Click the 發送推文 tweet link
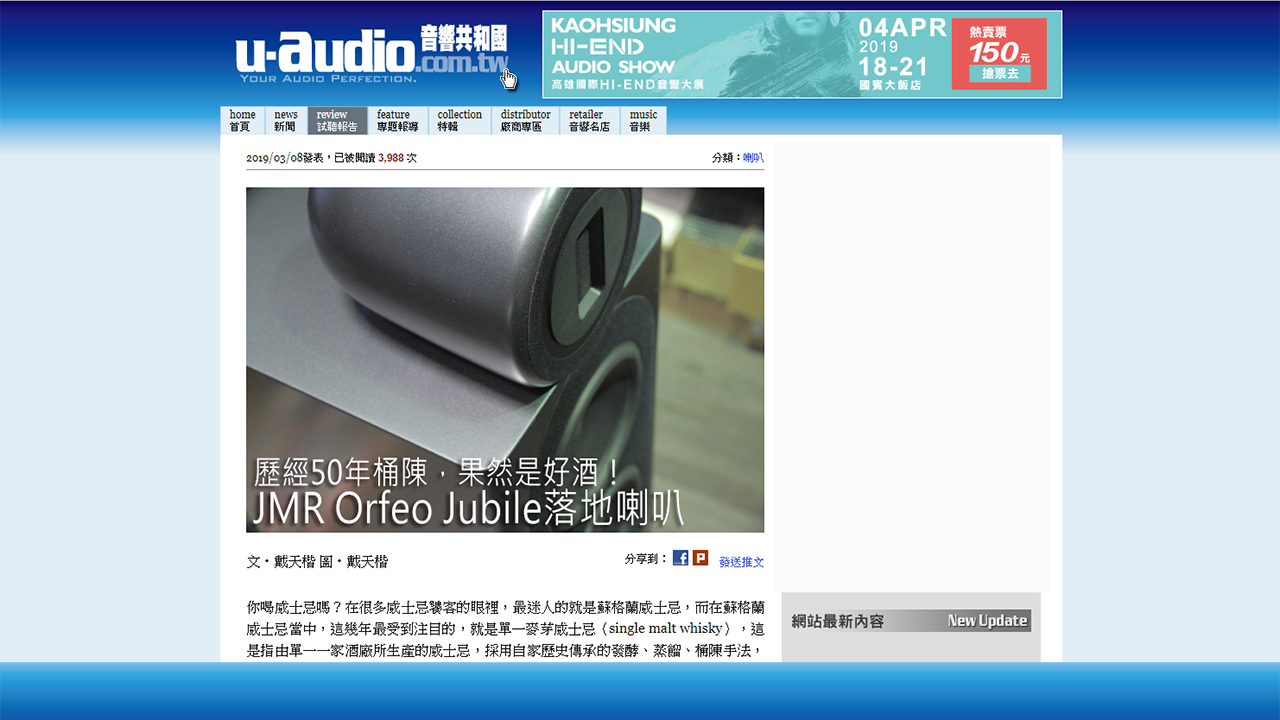The height and width of the screenshot is (720, 1280). point(741,562)
